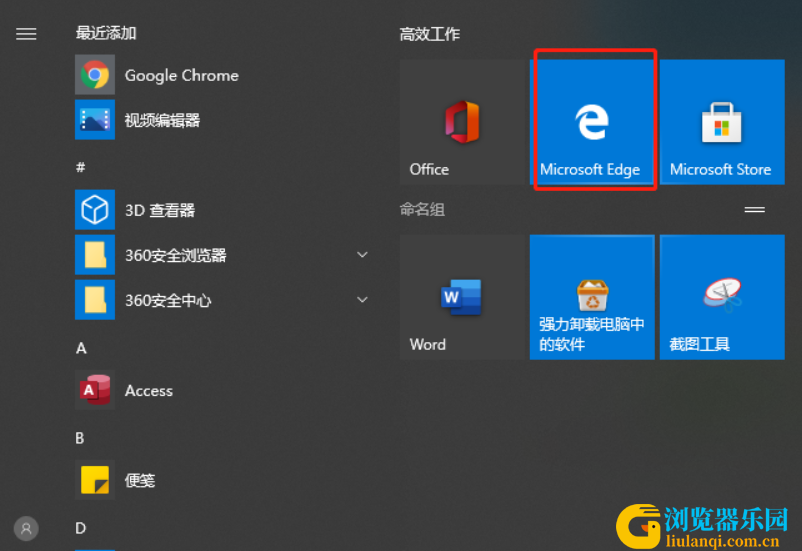Click the 命名组 group drag handle

754,210
